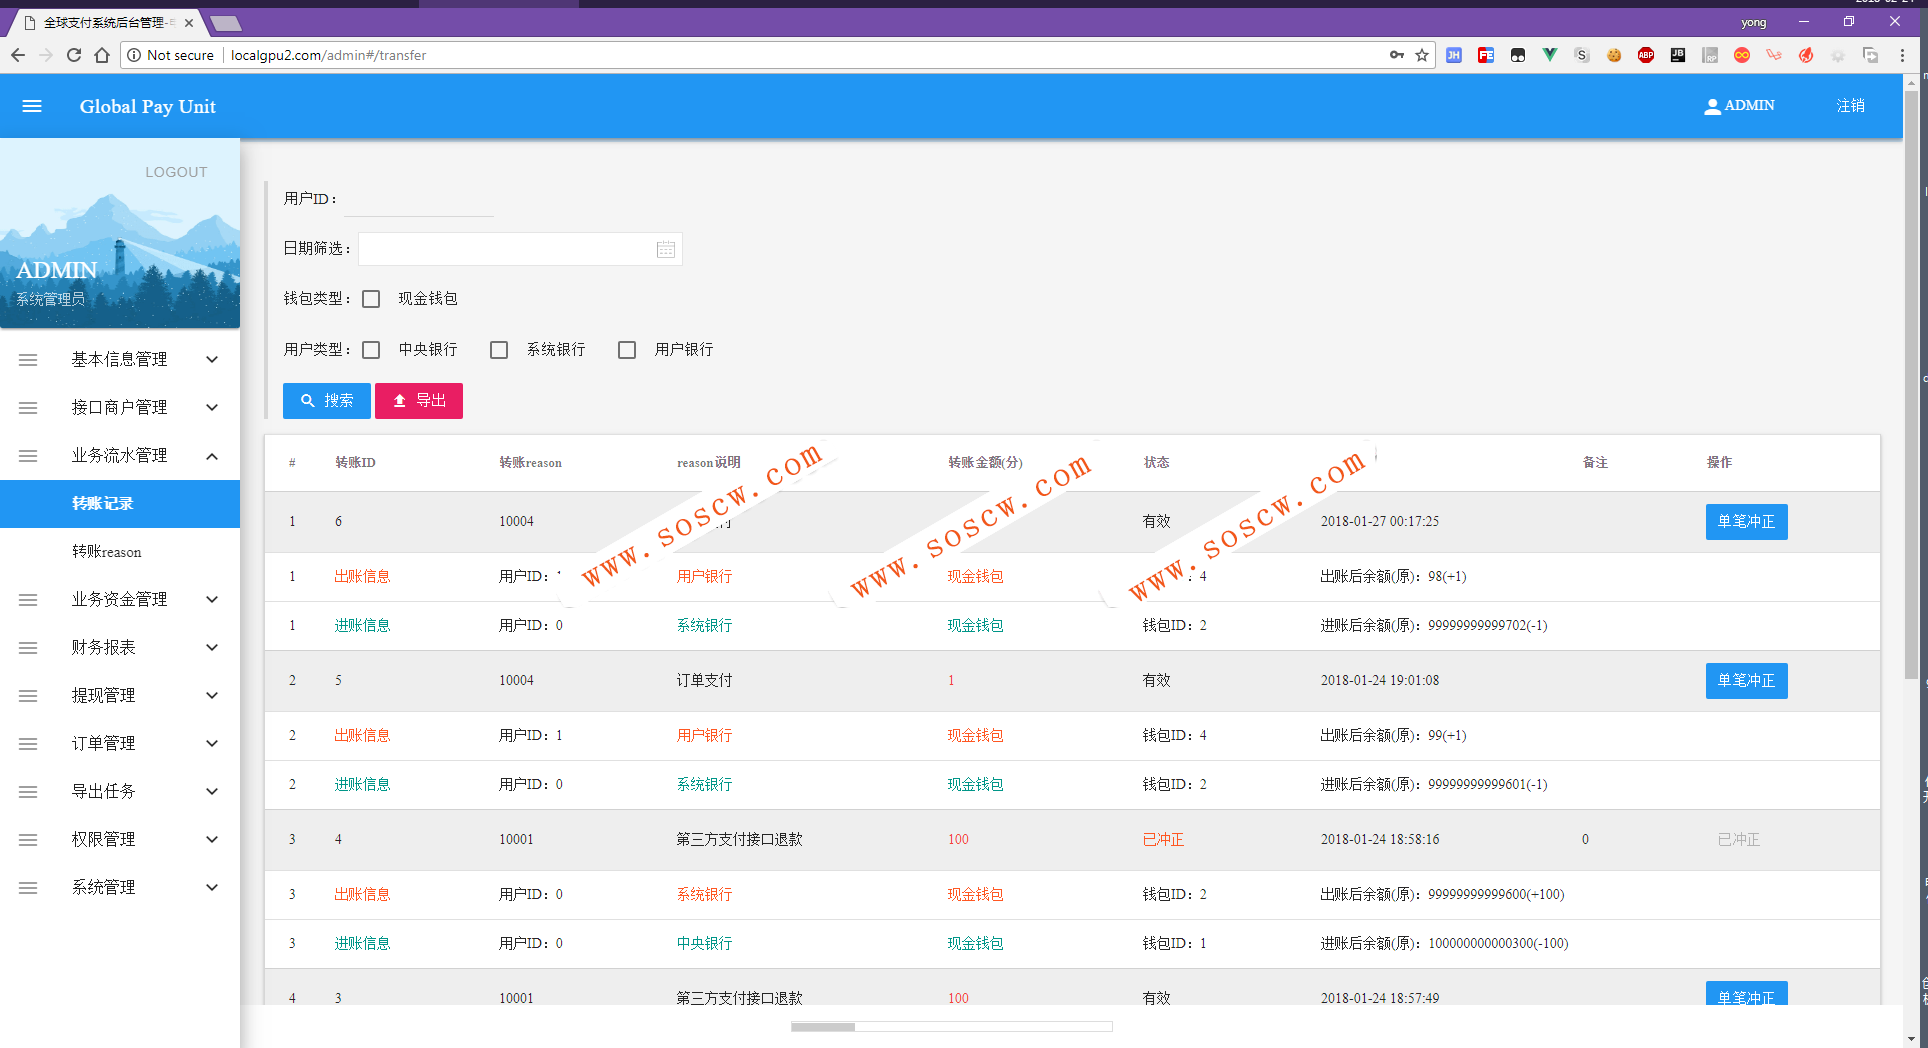1928x1048 pixels.
Task: Focus the 用户ID input field
Action: pos(419,199)
